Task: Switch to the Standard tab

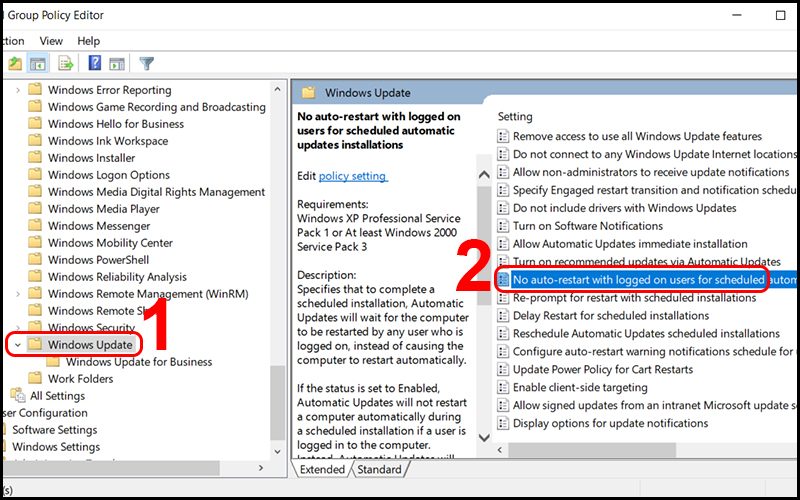Action: coord(379,469)
